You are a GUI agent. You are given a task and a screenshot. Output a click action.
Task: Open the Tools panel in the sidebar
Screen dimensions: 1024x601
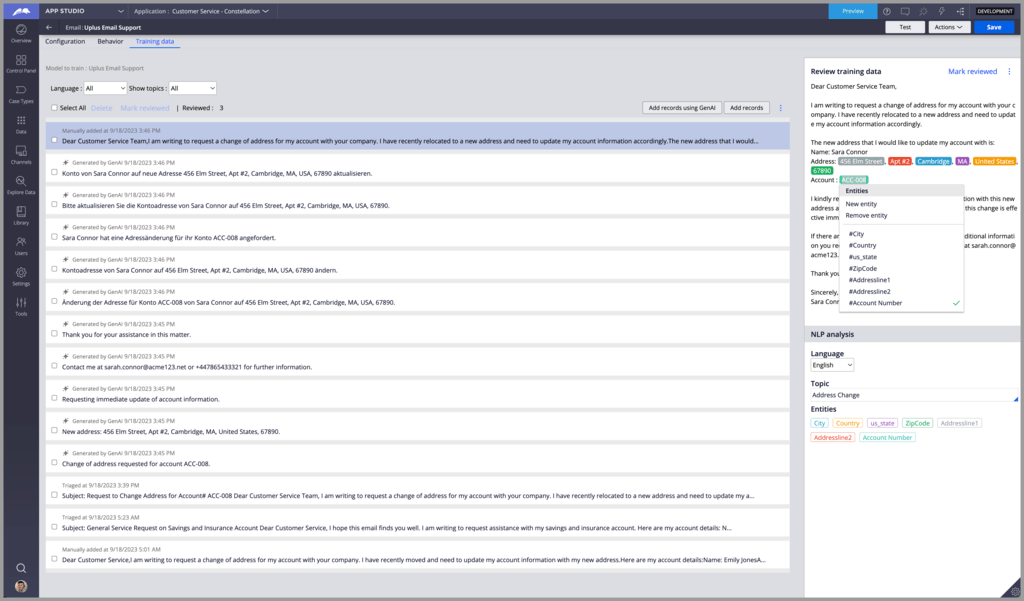[x=20, y=300]
